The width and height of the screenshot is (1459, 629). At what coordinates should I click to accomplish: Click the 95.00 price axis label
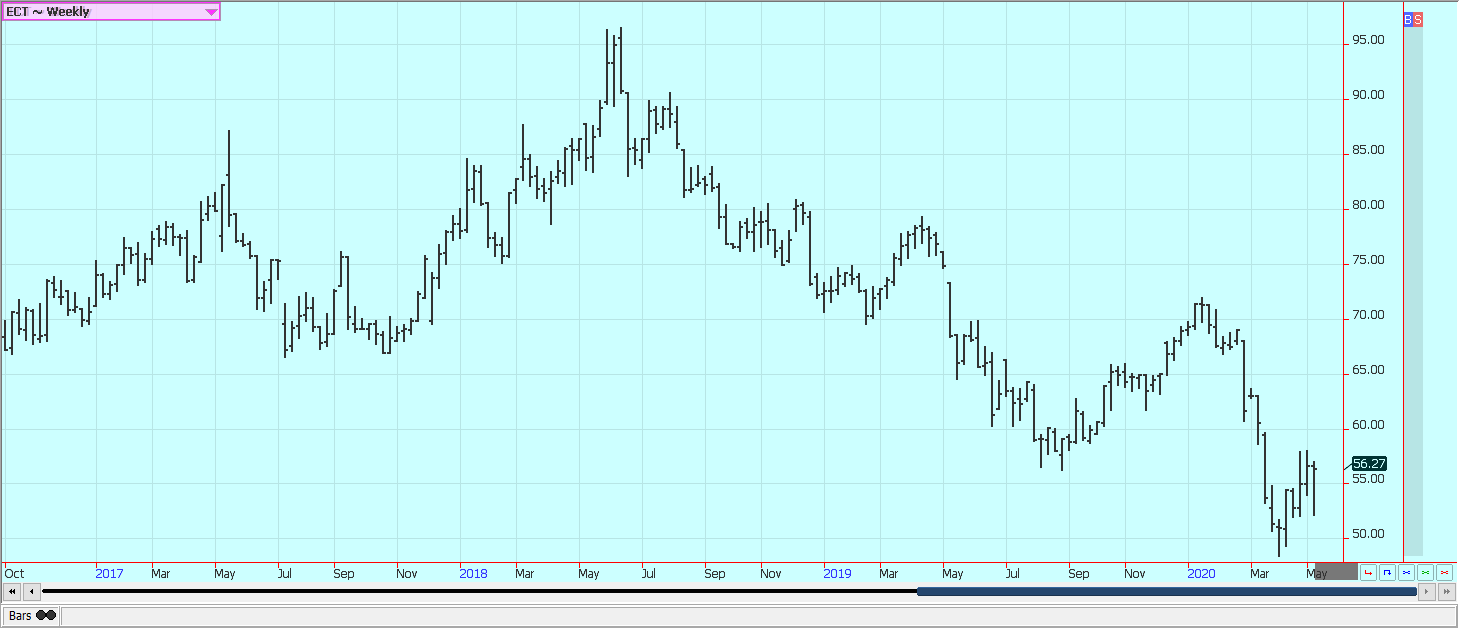1369,40
